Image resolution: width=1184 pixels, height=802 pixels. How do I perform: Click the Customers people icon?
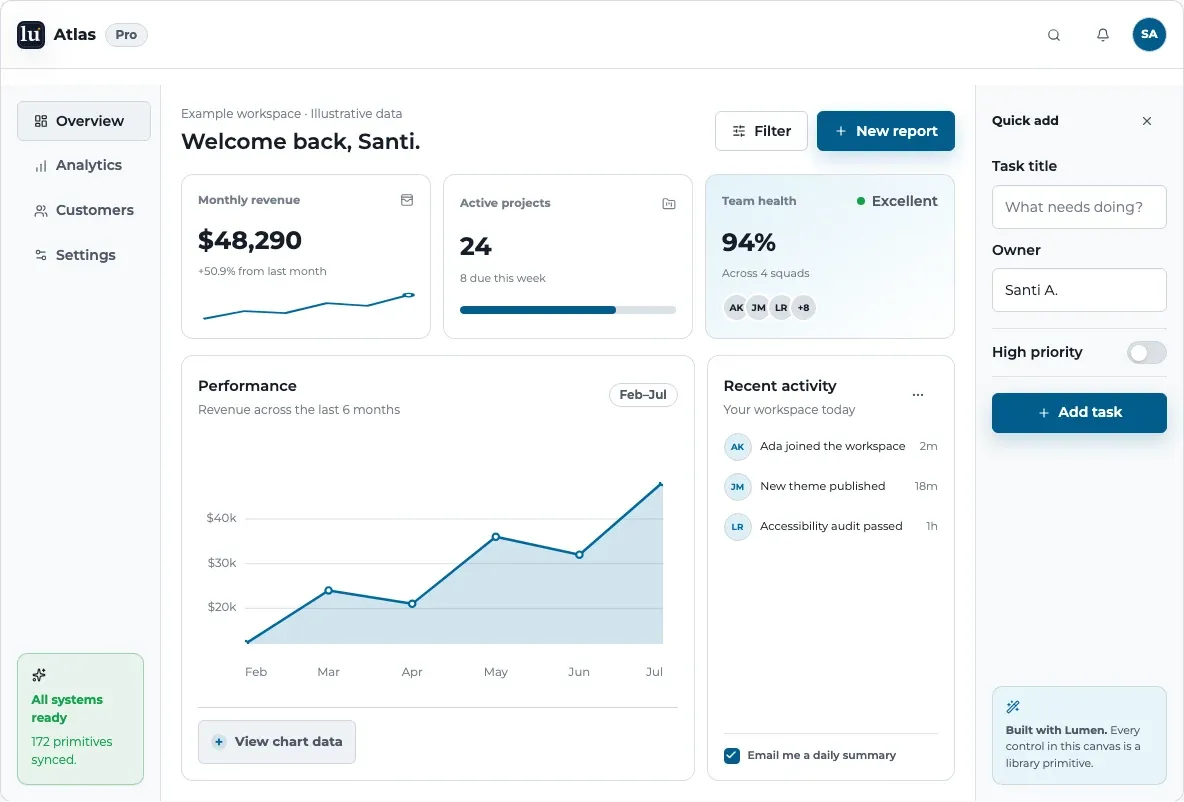[41, 211]
